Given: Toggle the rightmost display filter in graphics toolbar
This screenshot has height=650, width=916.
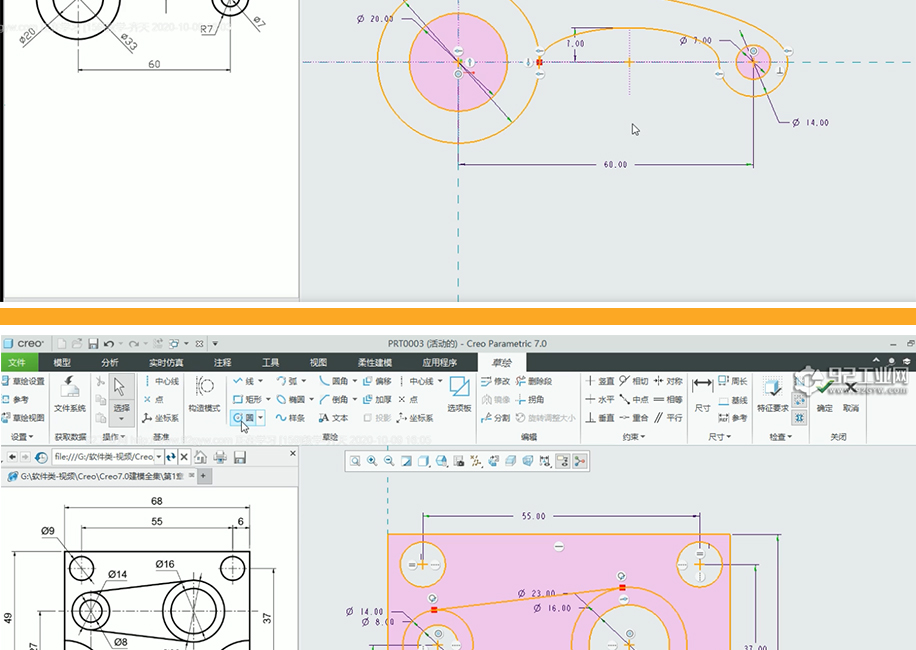Looking at the screenshot, I should pyautogui.click(x=580, y=461).
